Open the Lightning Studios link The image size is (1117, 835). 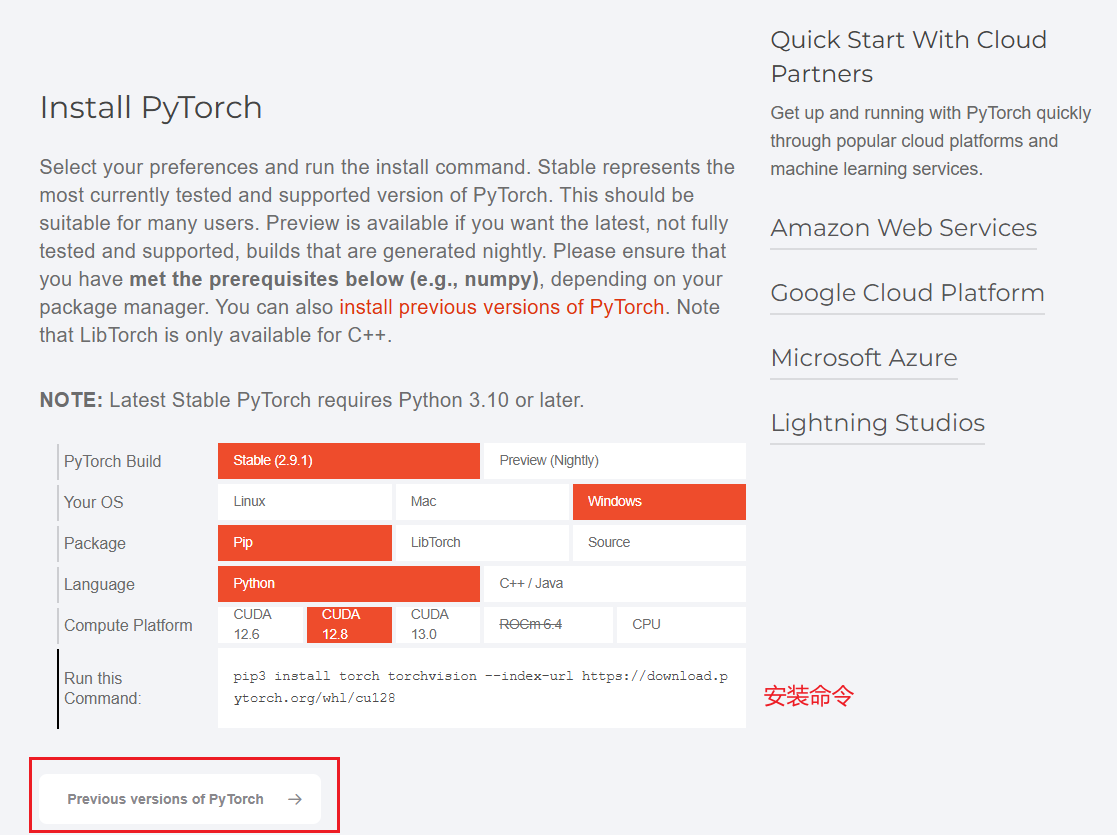point(878,423)
